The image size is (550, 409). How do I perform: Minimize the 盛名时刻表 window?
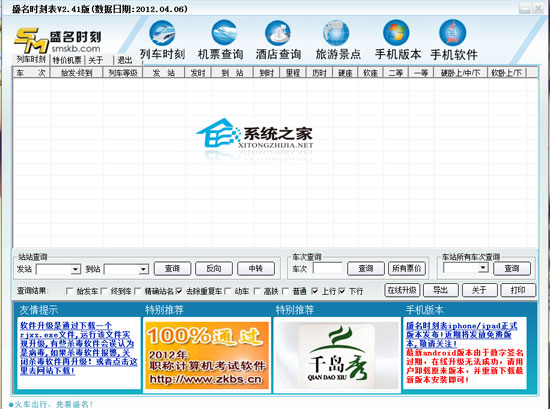point(525,8)
